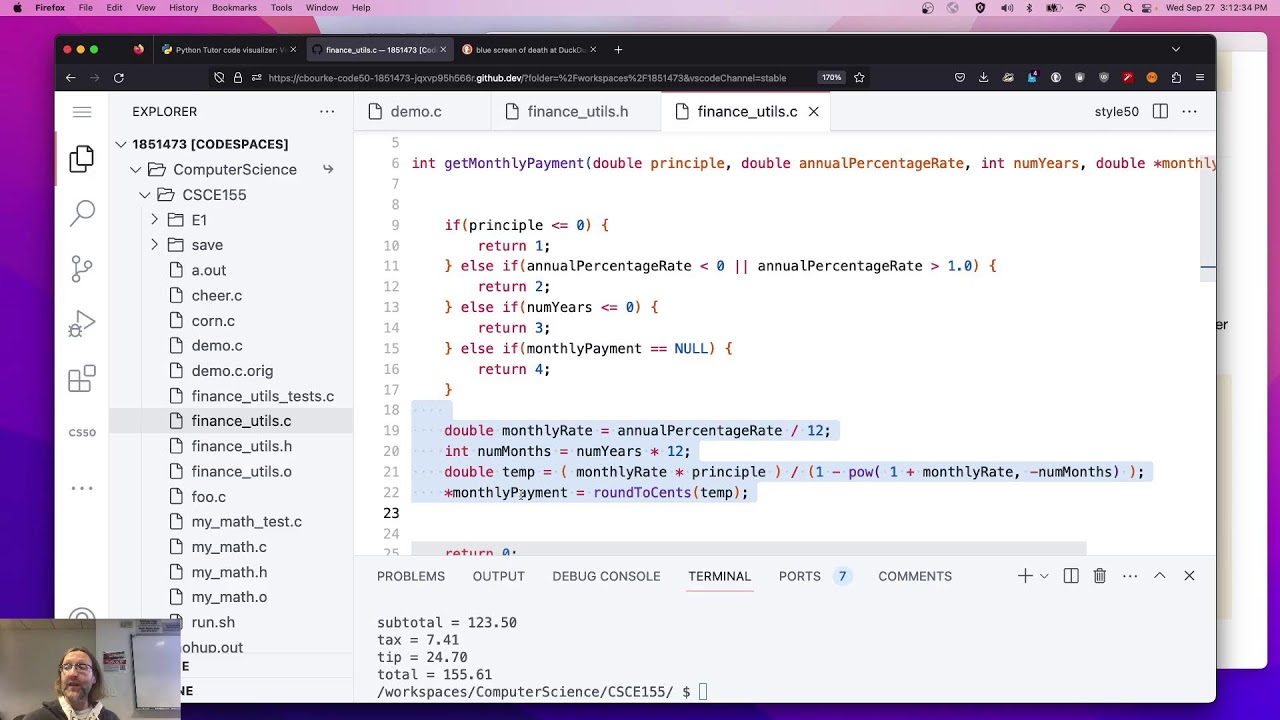
Task: Open the CS50 activity bar item
Action: (82, 433)
